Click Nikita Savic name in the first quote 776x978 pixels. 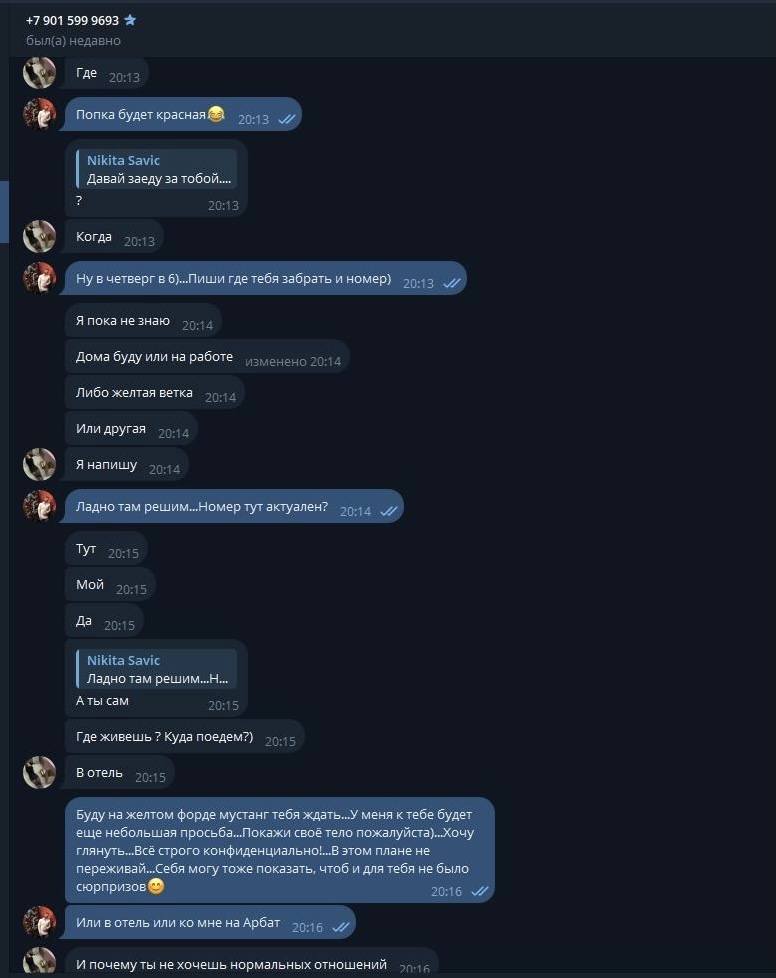pyautogui.click(x=123, y=160)
